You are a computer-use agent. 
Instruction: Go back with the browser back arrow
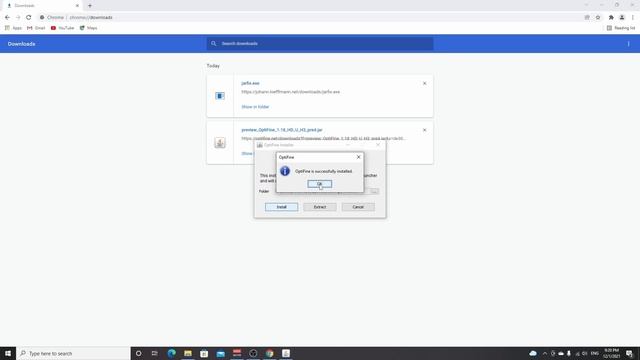7,18
